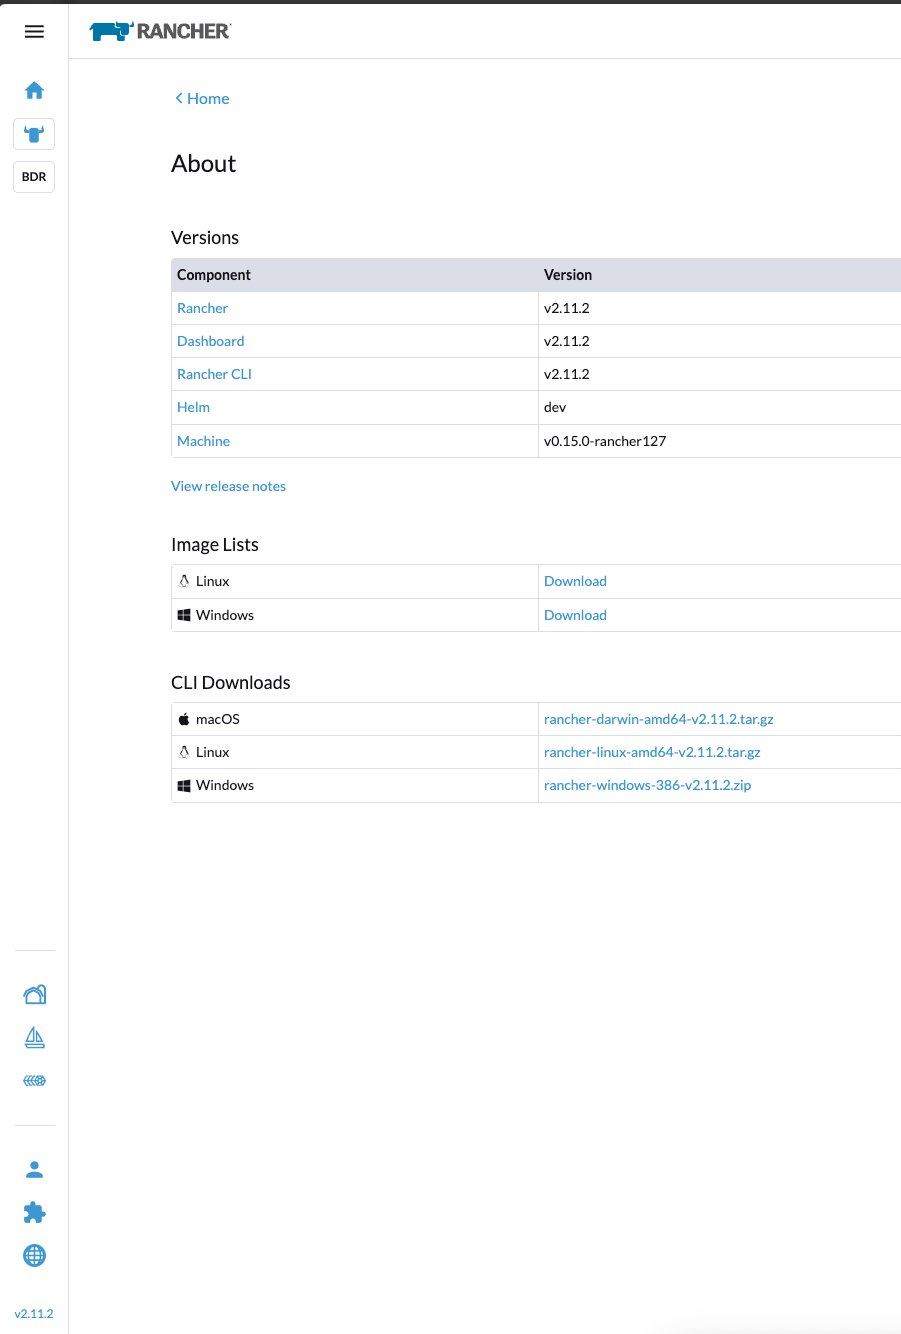Image resolution: width=901 pixels, height=1334 pixels.
Task: Open Cluster Management barn icon
Action: coord(34,994)
